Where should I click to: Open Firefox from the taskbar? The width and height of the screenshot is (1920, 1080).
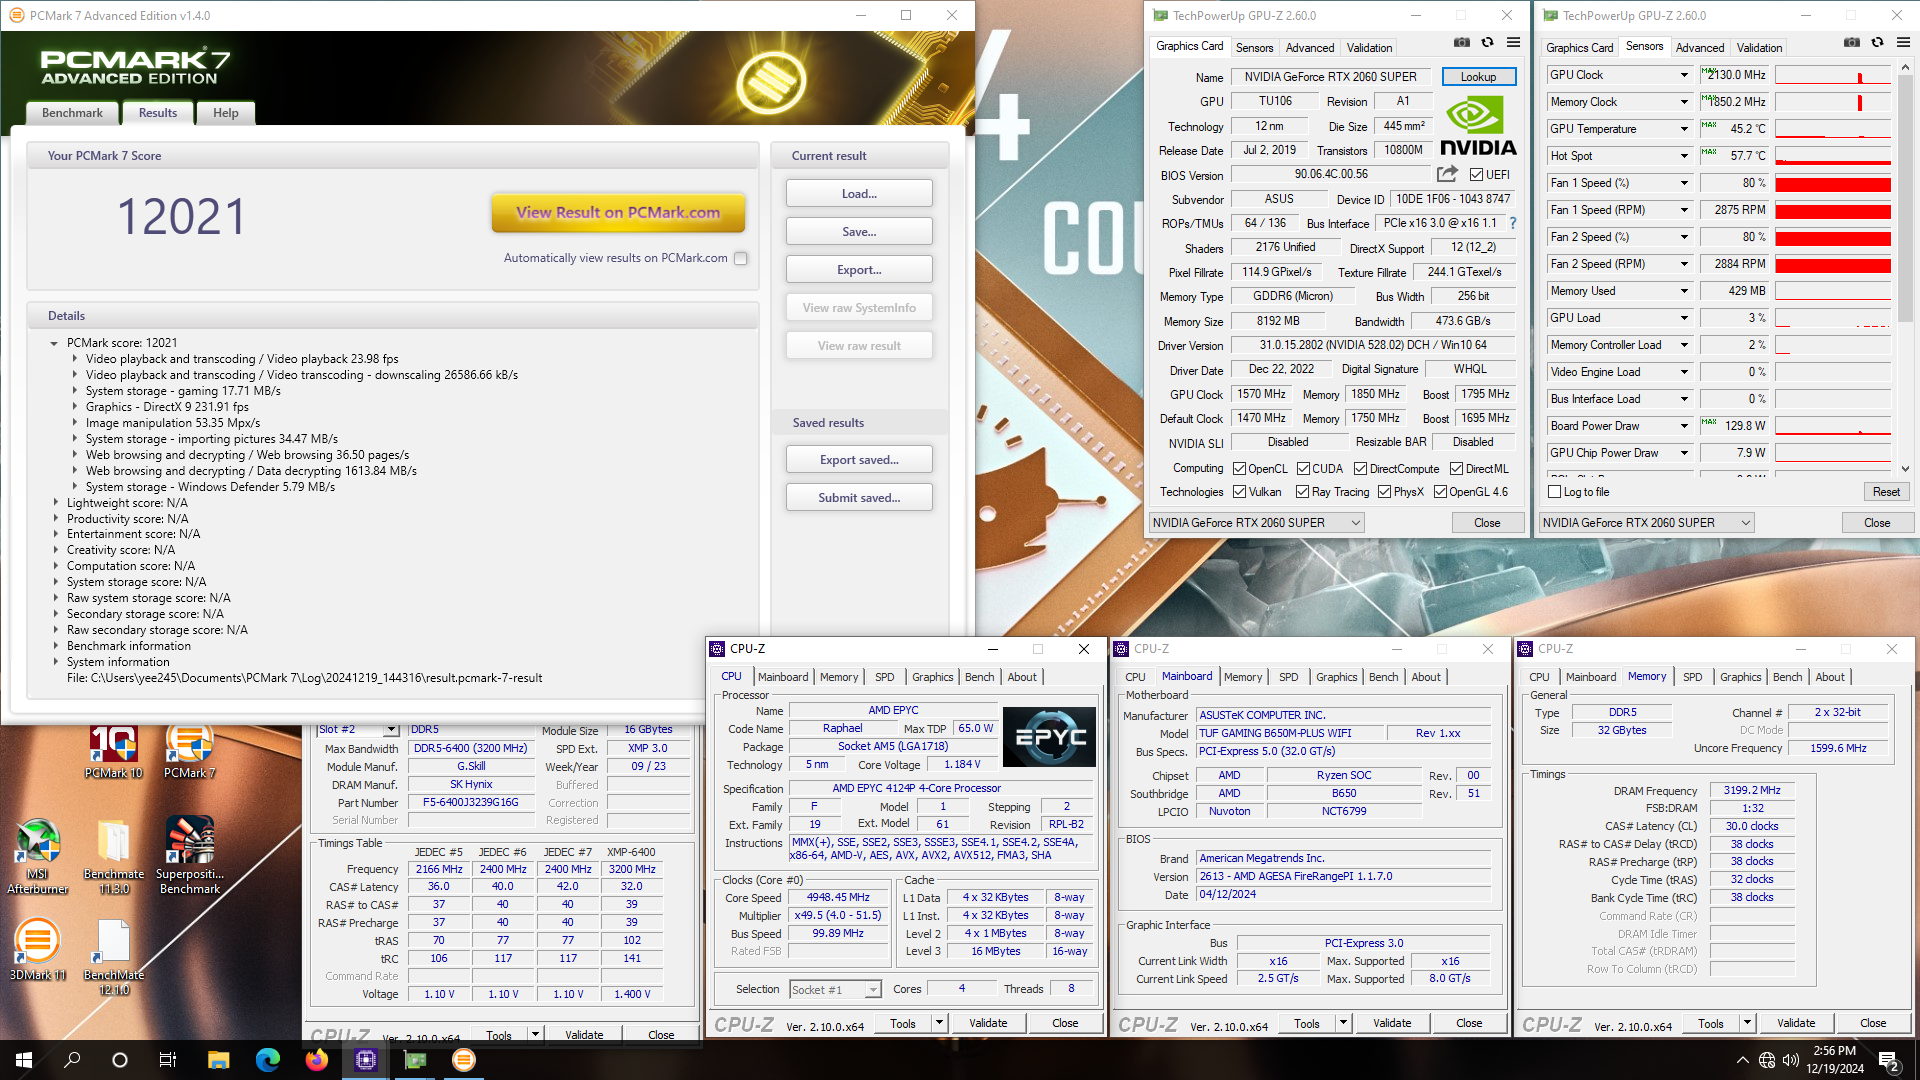click(x=316, y=1060)
